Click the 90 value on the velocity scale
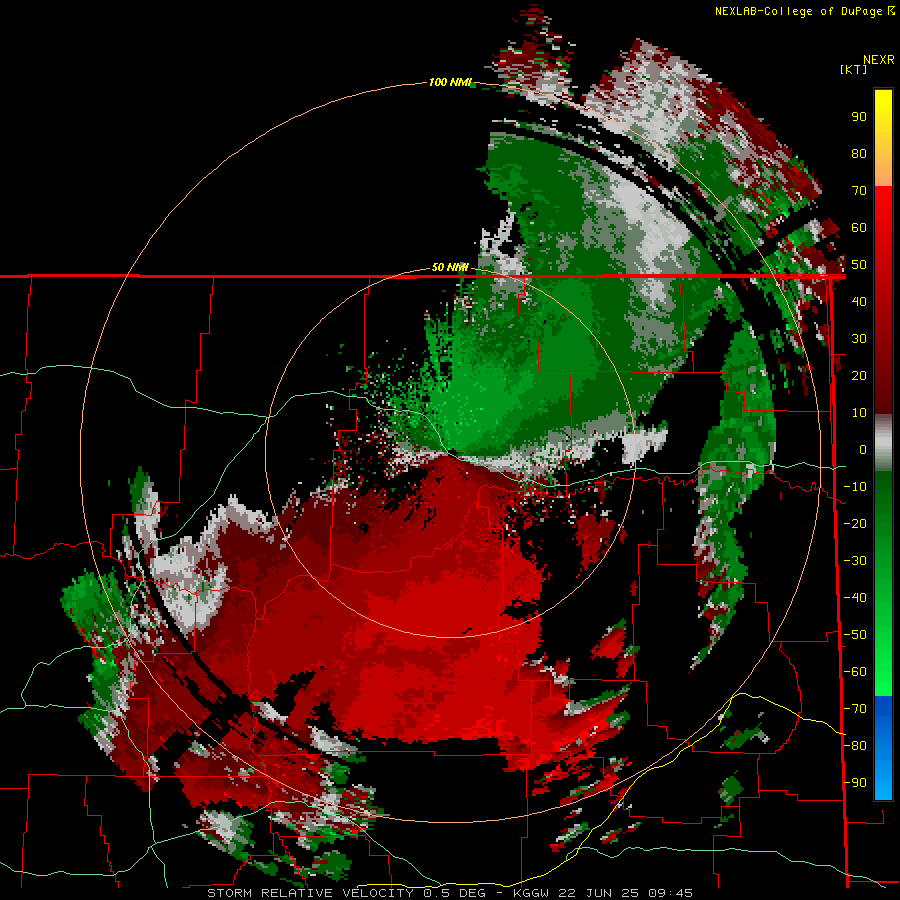 (x=859, y=117)
